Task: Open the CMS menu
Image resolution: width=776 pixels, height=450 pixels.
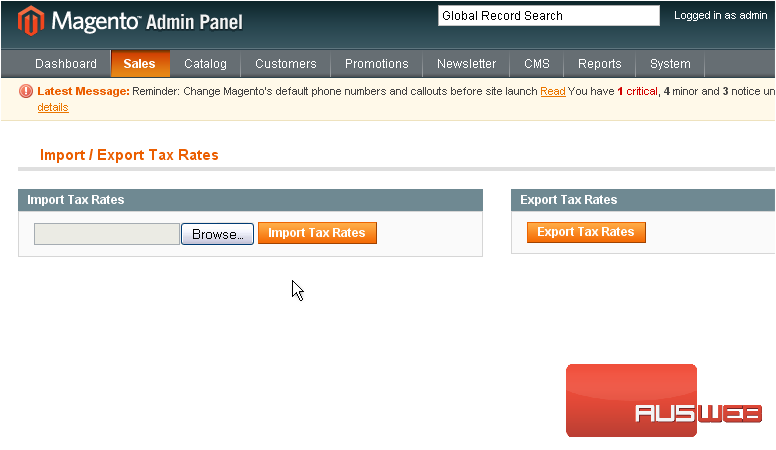Action: coord(536,64)
